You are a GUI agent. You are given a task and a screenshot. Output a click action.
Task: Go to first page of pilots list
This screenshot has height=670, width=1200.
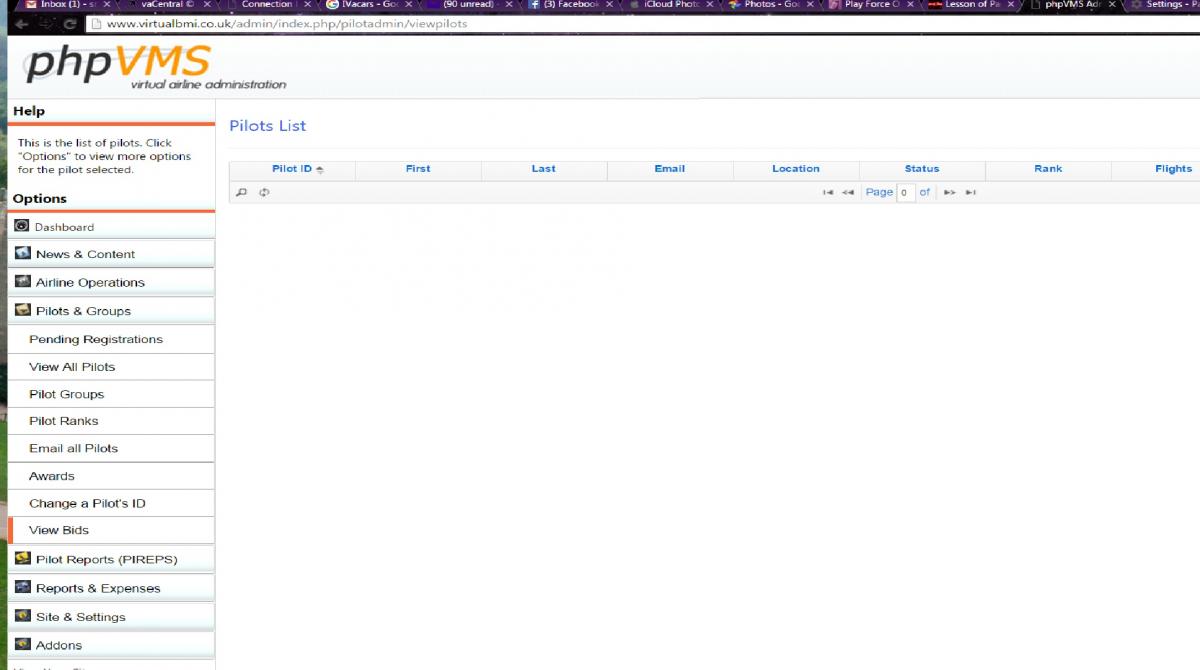click(827, 192)
